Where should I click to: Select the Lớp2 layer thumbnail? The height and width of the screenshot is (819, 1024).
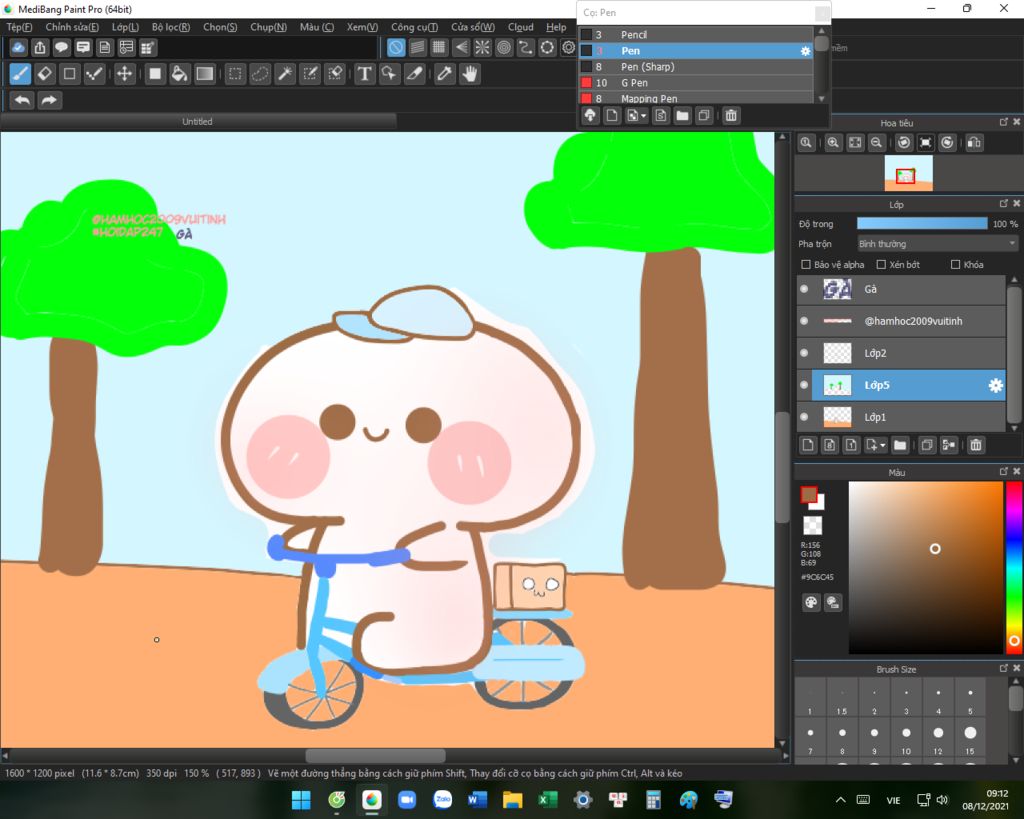tap(837, 353)
